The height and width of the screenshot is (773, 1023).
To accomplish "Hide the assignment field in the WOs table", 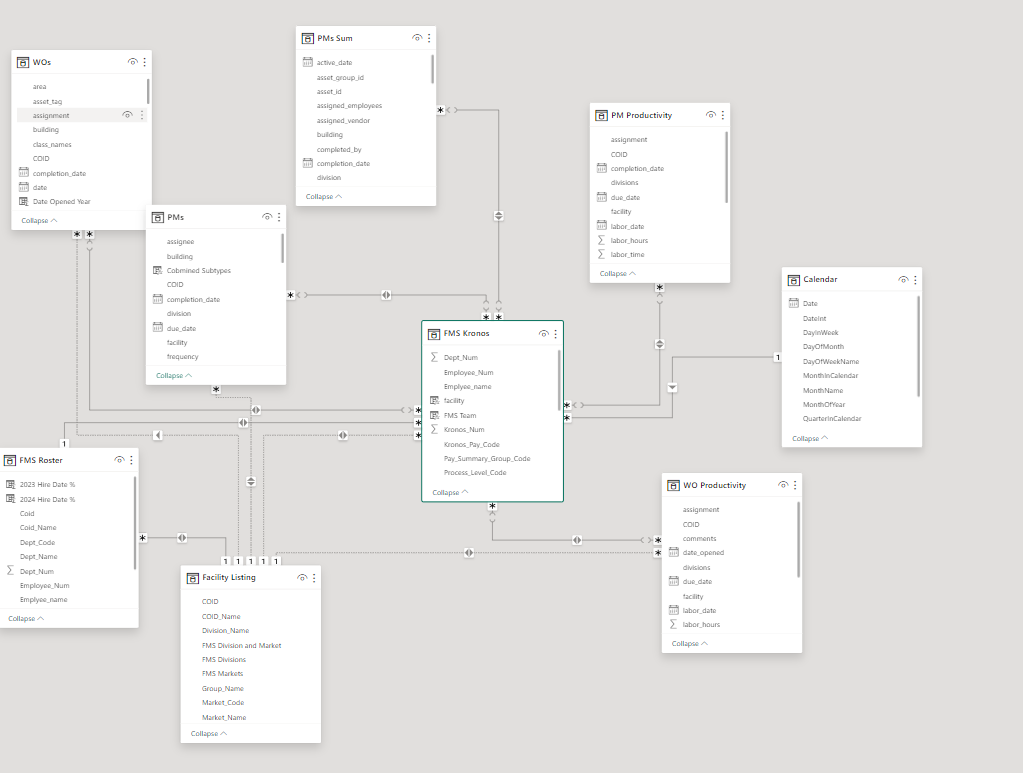I will (x=127, y=115).
